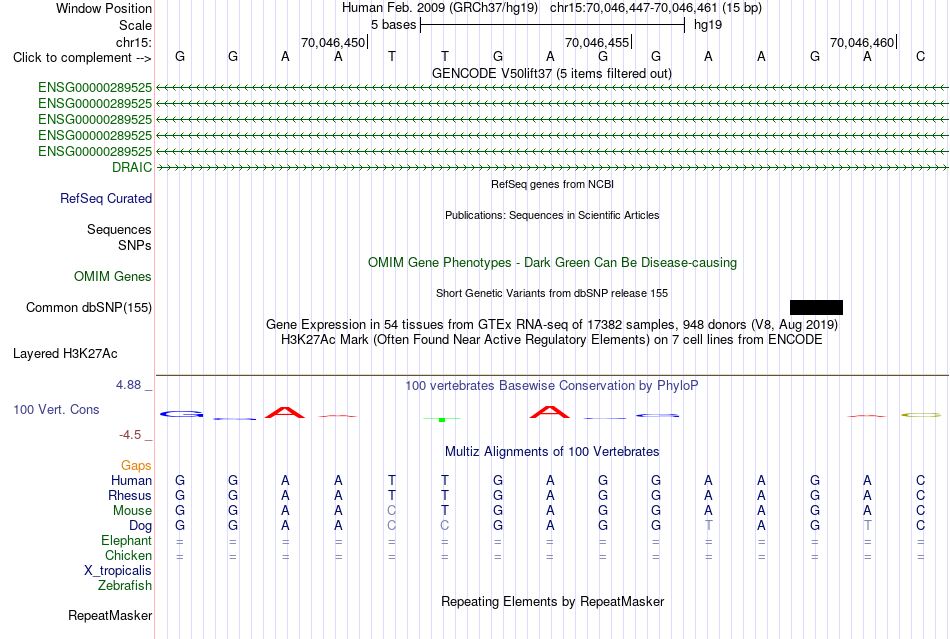The width and height of the screenshot is (950, 639).
Task: Open the OMIM Genes track label
Action: coord(113,276)
